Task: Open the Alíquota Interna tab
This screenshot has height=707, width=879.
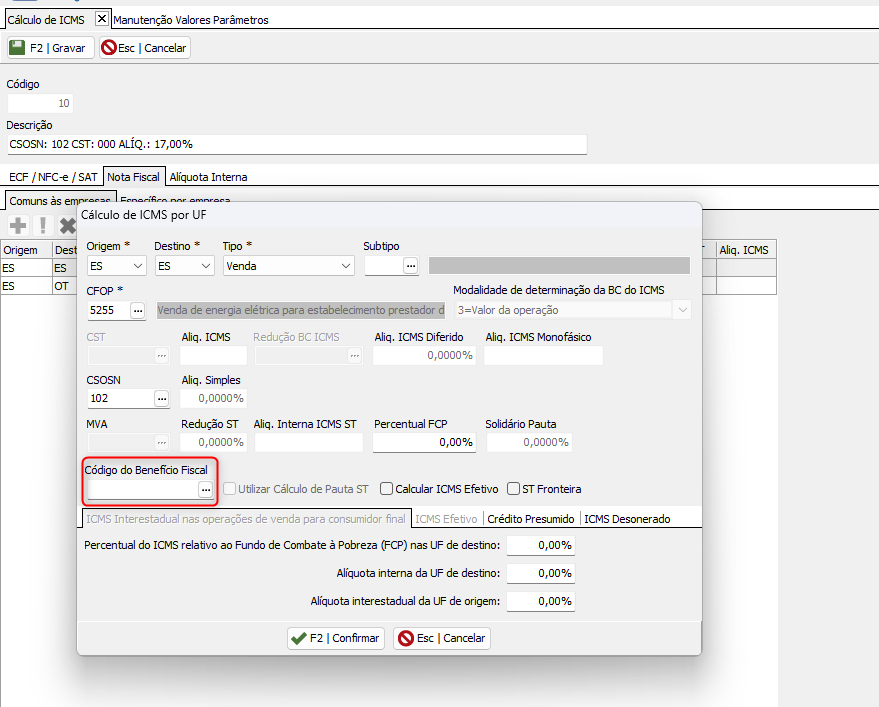Action: [x=208, y=177]
